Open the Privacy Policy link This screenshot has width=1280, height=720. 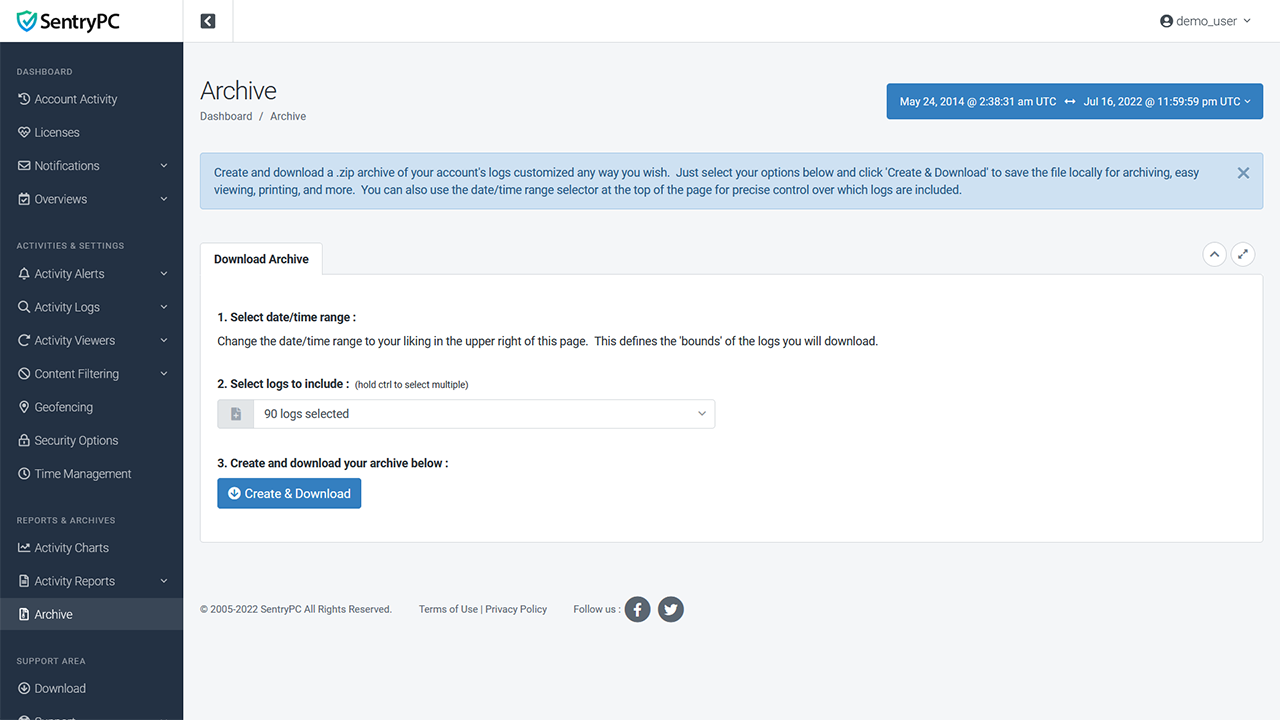pos(516,609)
